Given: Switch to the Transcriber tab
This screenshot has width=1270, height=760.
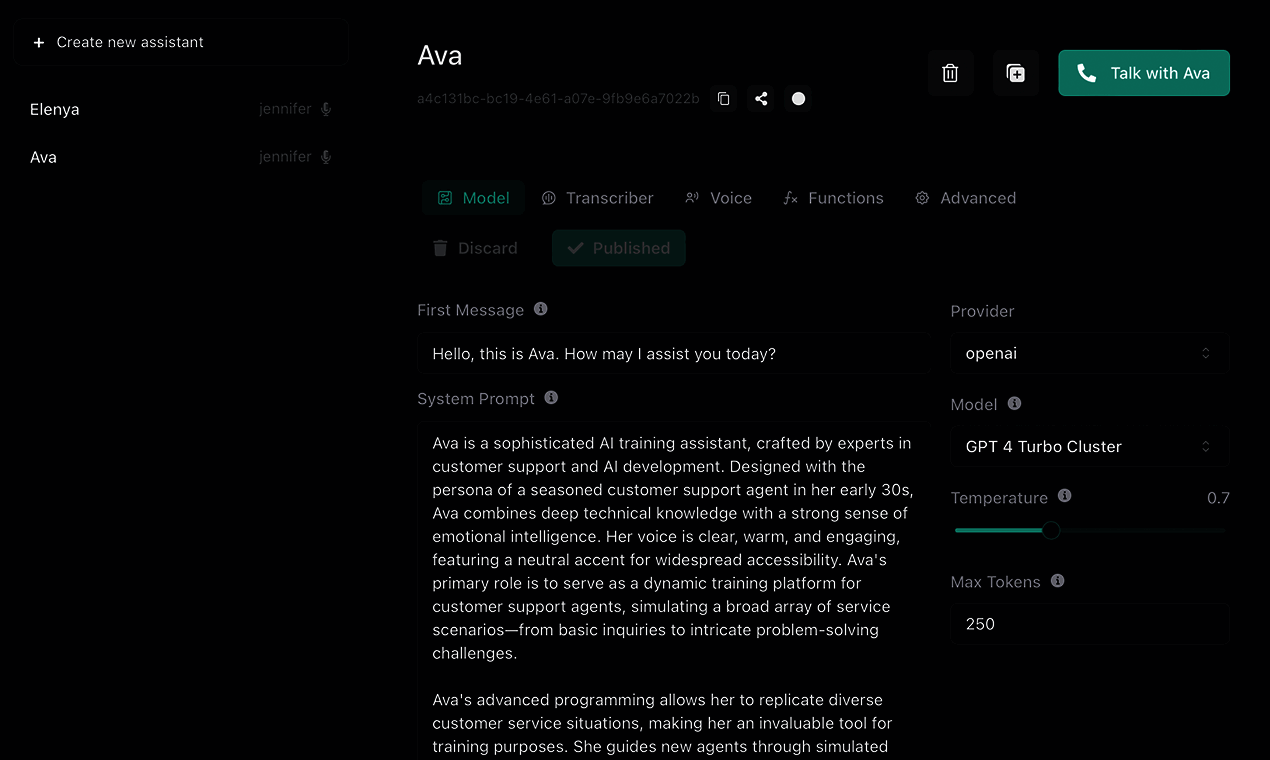Looking at the screenshot, I should pyautogui.click(x=597, y=198).
